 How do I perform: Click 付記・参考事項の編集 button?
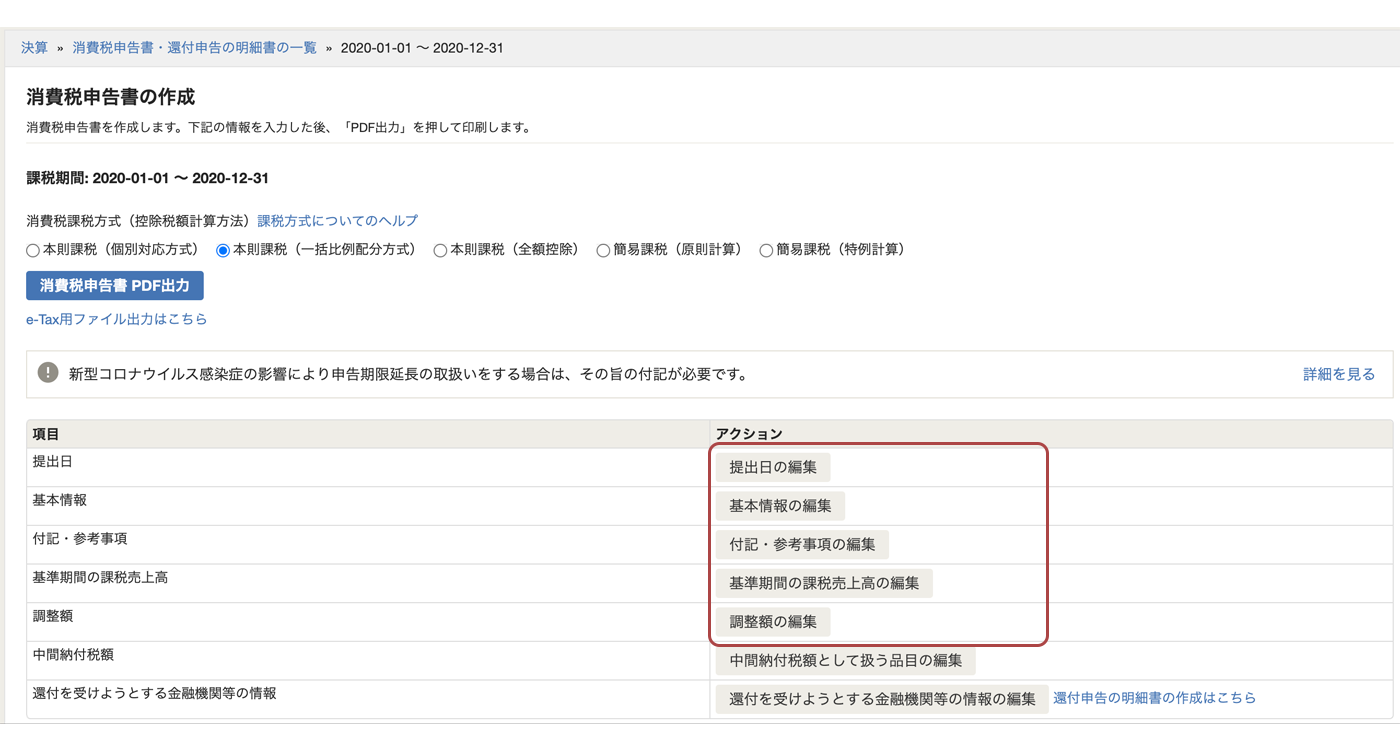coord(802,545)
